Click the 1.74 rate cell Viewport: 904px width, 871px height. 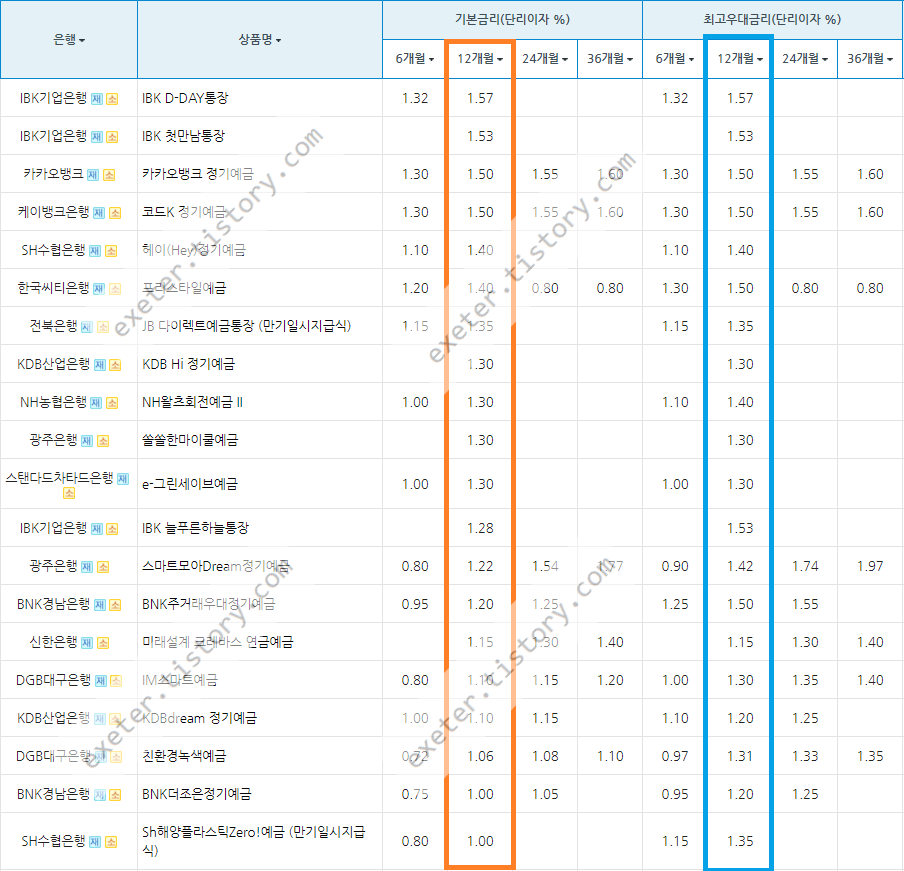pos(805,566)
